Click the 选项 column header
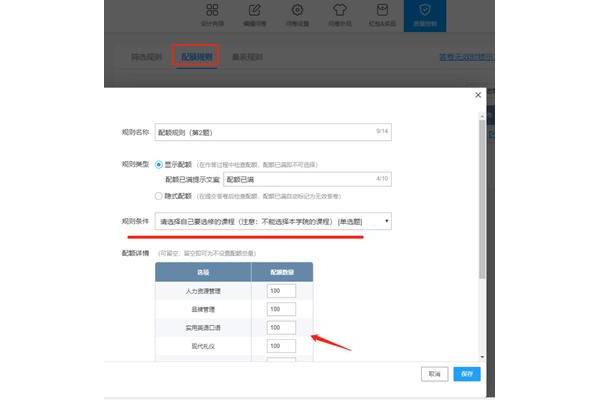 203,272
